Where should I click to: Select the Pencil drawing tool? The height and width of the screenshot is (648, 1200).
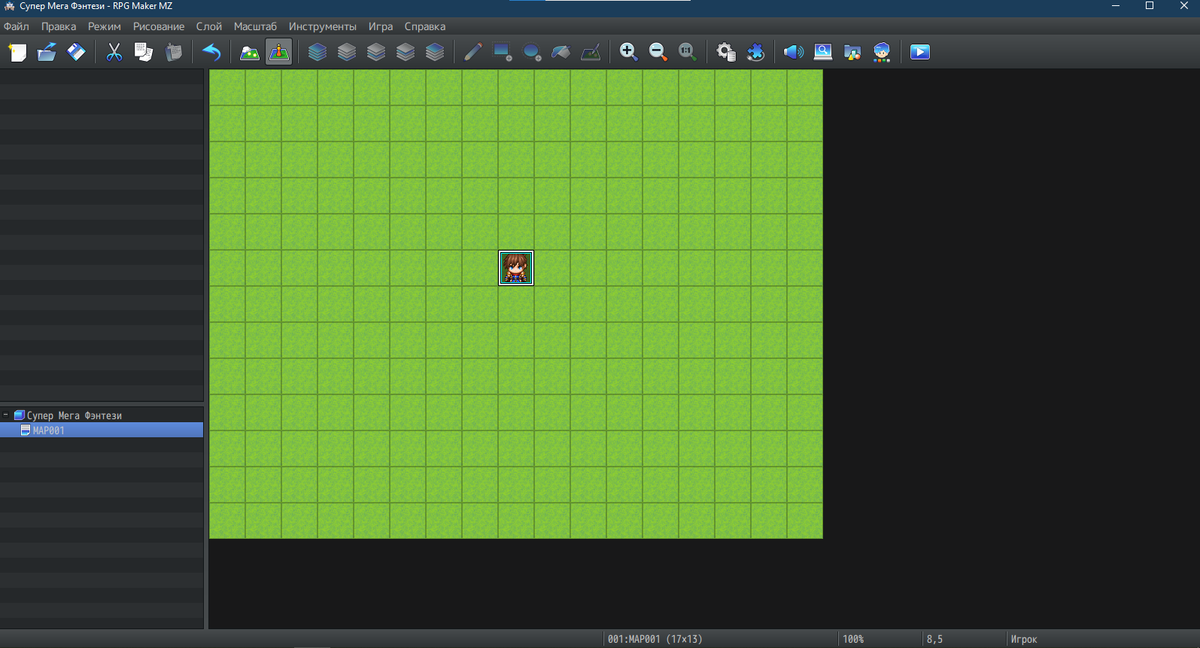click(x=473, y=52)
